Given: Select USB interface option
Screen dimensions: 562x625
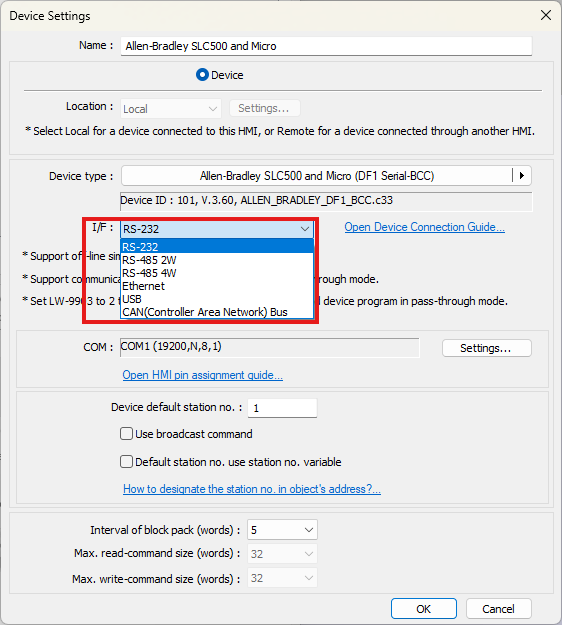Looking at the screenshot, I should pos(217,299).
